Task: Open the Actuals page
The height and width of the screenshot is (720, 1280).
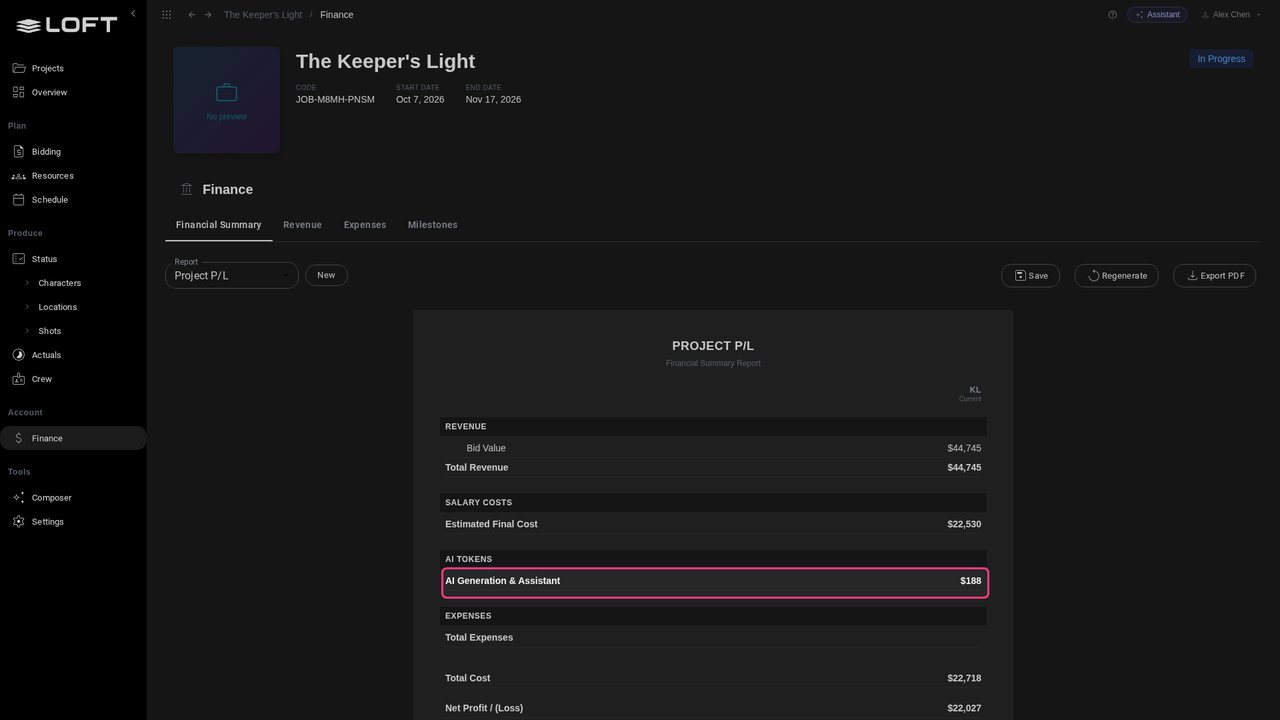Action: pos(73,355)
